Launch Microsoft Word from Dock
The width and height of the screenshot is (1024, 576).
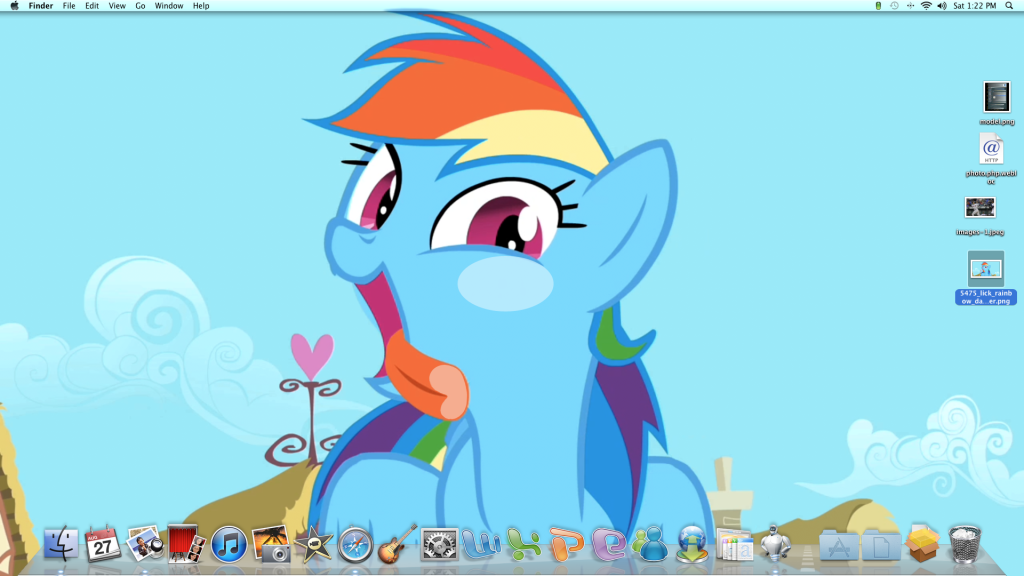(x=481, y=544)
